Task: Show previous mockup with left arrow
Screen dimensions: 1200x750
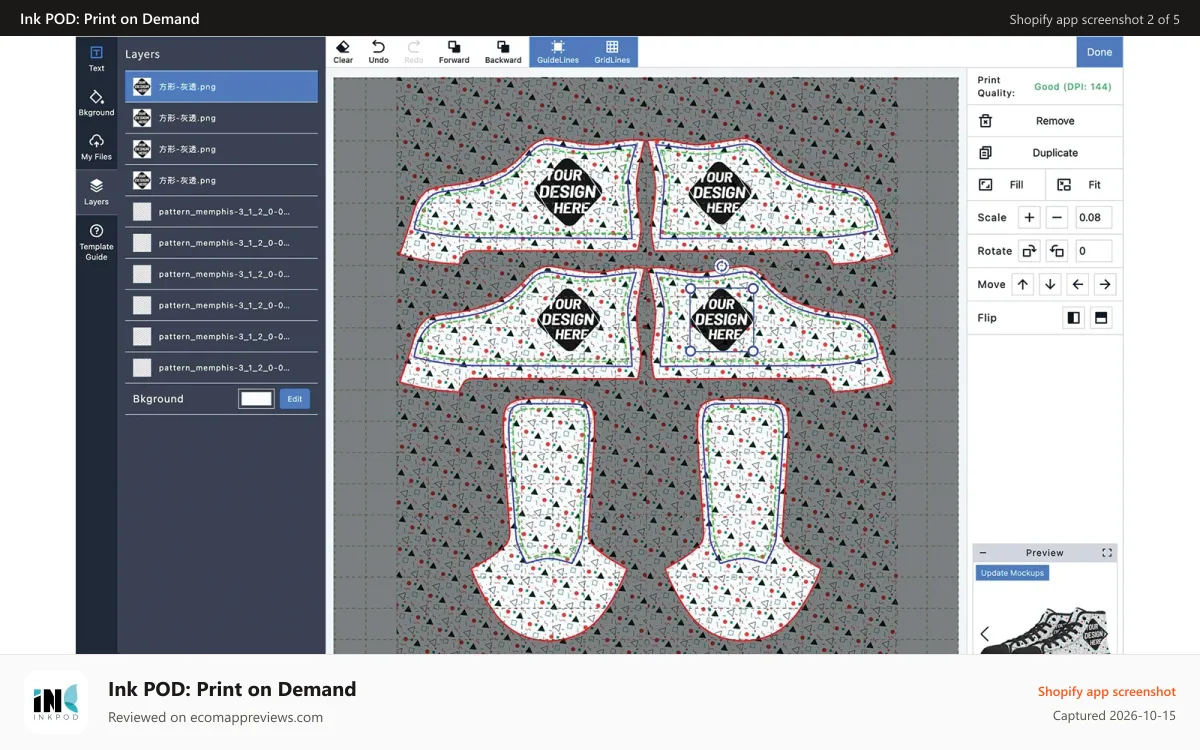Action: coord(985,634)
